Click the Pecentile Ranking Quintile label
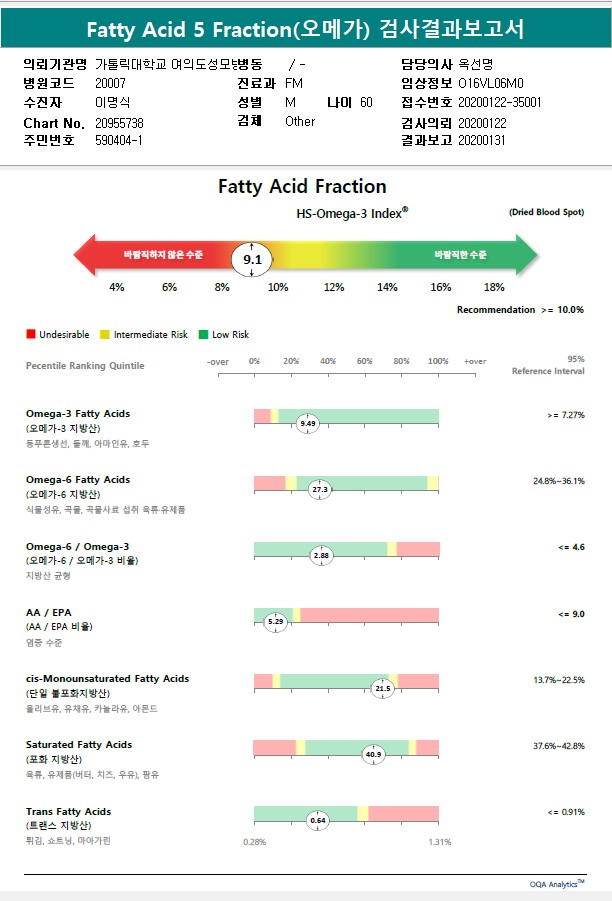The height and width of the screenshot is (901, 612). [85, 366]
